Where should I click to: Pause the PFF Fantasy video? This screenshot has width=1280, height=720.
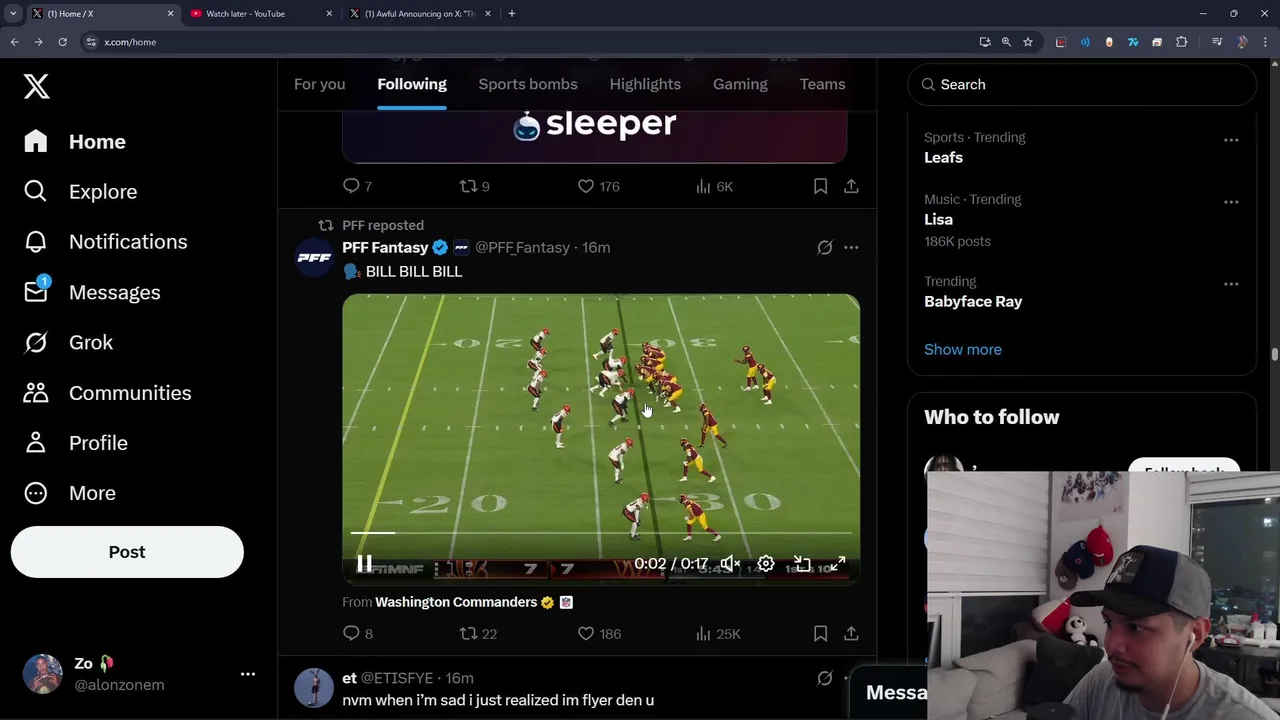[x=365, y=564]
